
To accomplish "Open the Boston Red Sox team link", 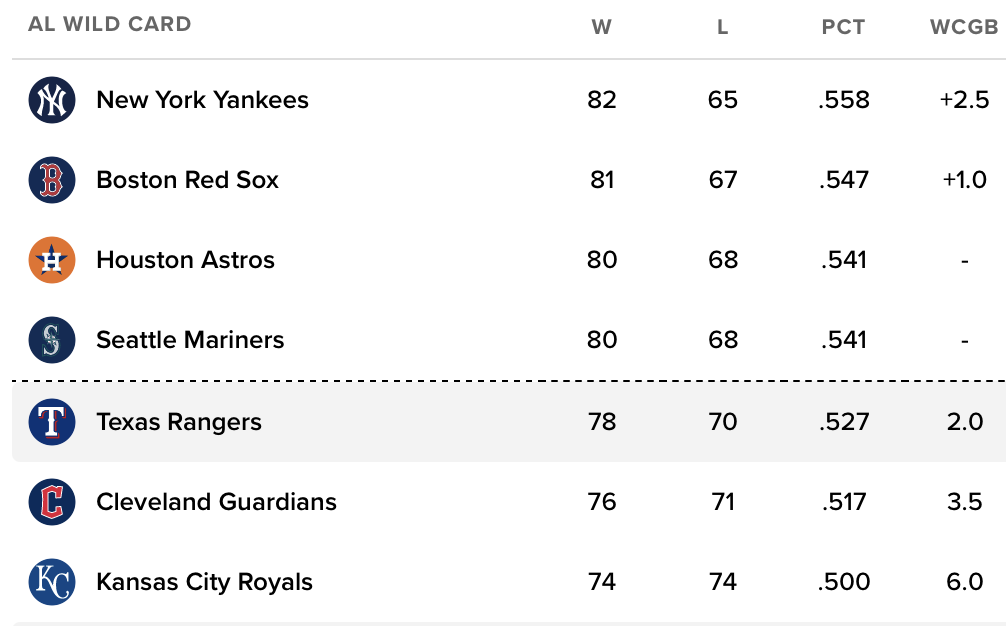I will [187, 180].
